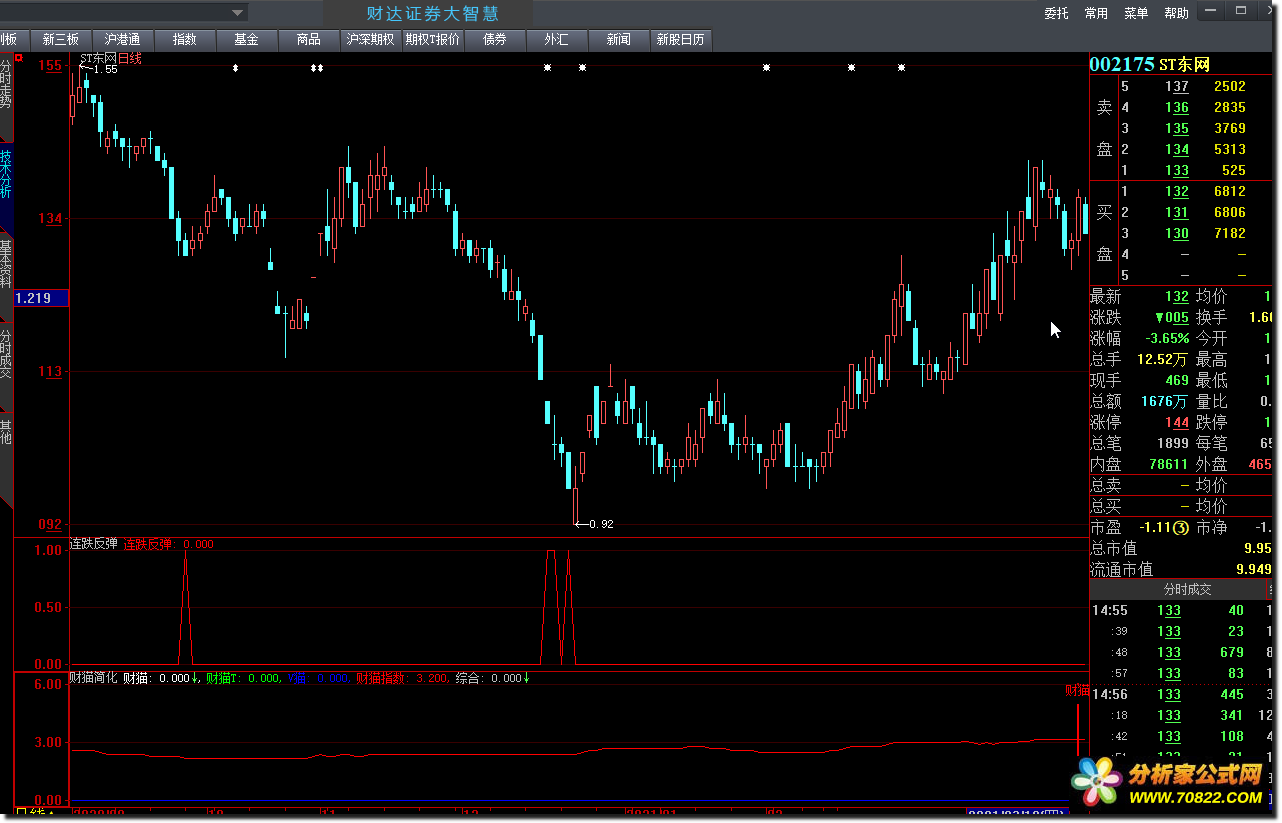Open the 指数 index tab
1282x823 pixels.
click(x=184, y=40)
